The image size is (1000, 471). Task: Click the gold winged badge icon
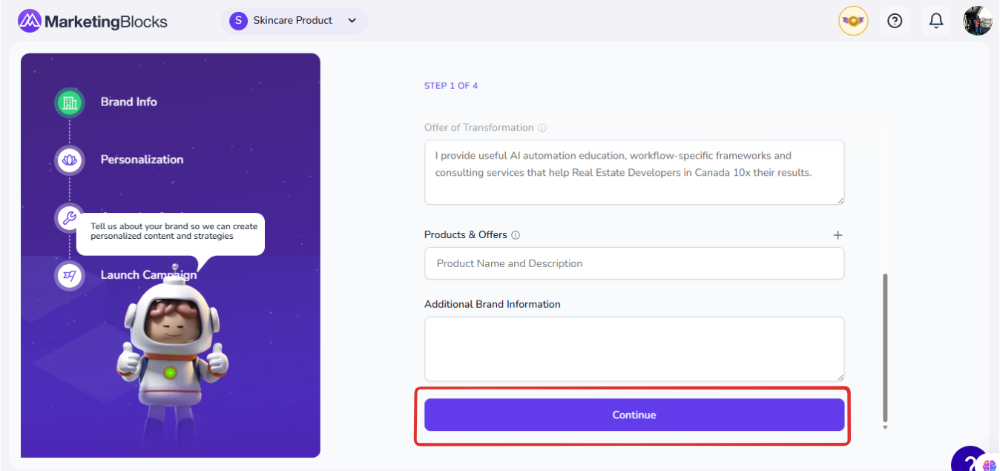(853, 21)
